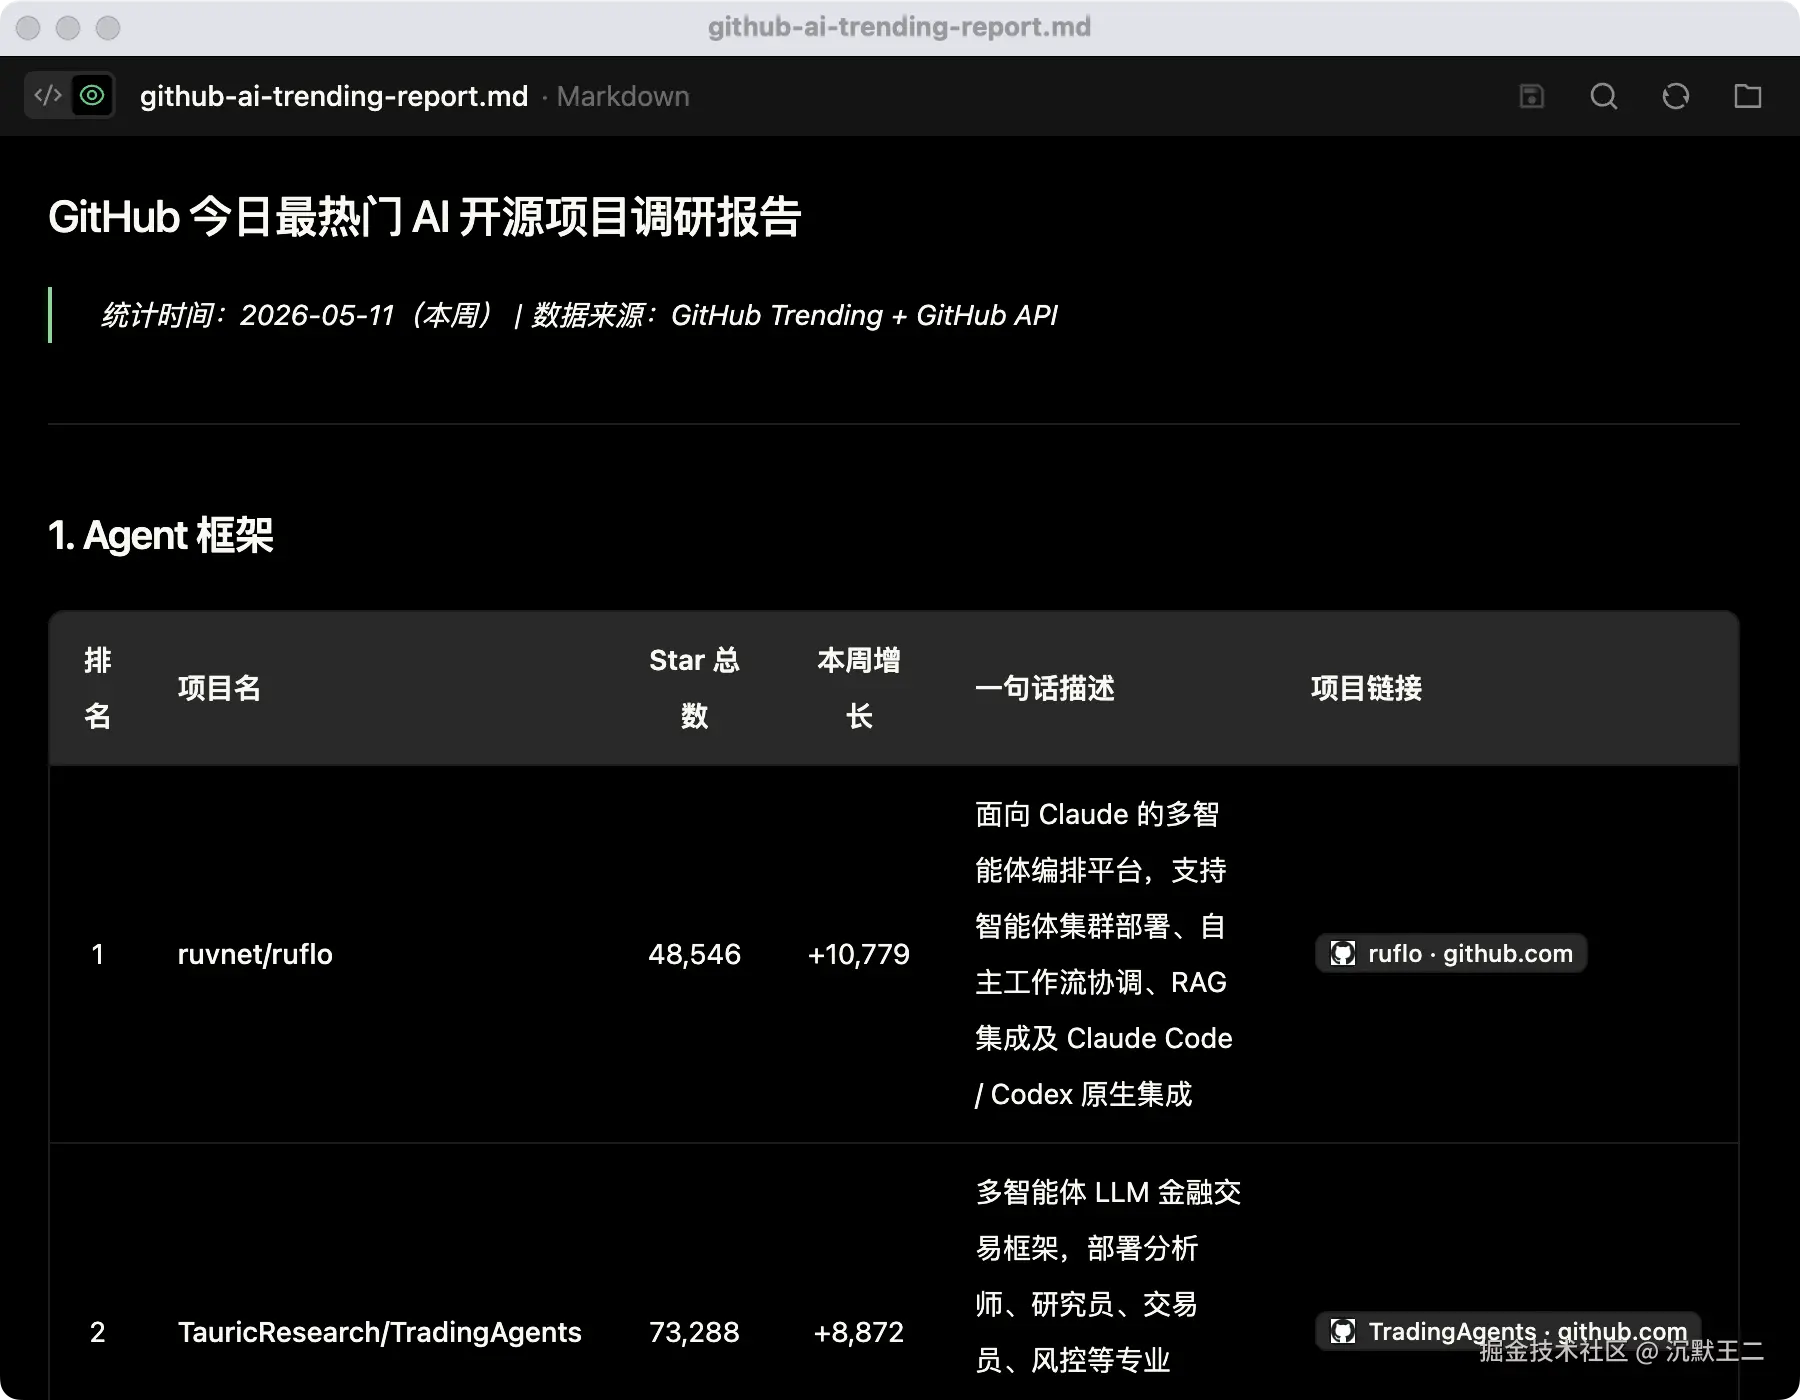Click the '1. Agent 框架' section heading
The width and height of the screenshot is (1800, 1400).
[x=161, y=535]
